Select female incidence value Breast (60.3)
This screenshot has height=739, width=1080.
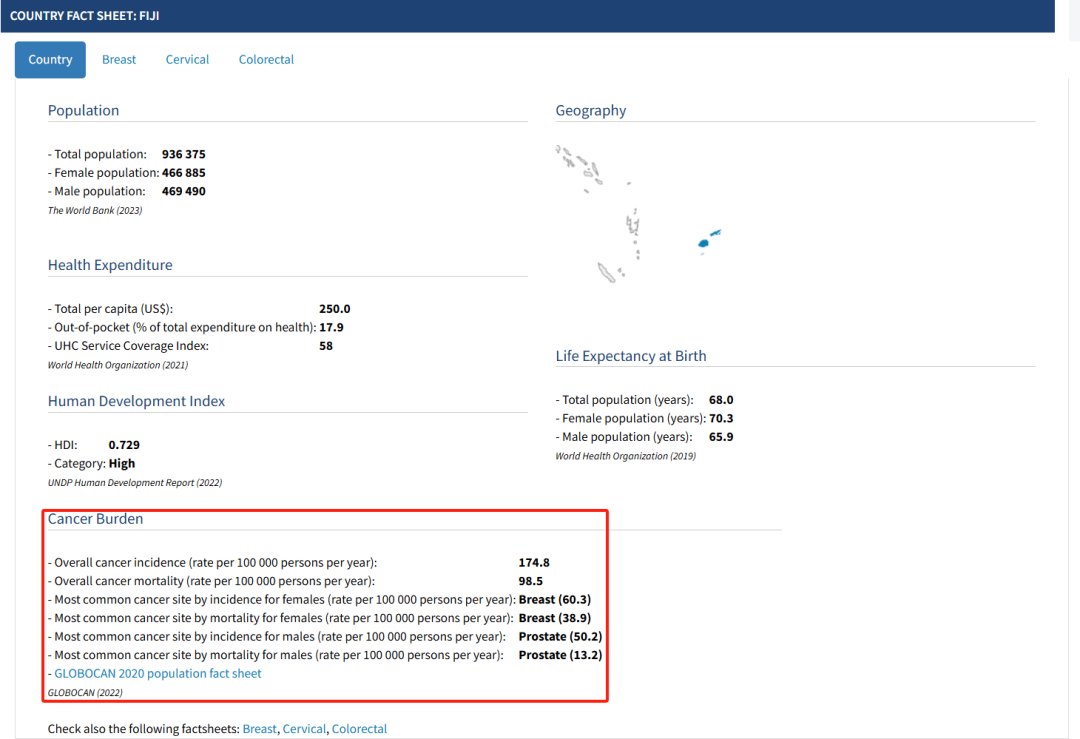(554, 600)
